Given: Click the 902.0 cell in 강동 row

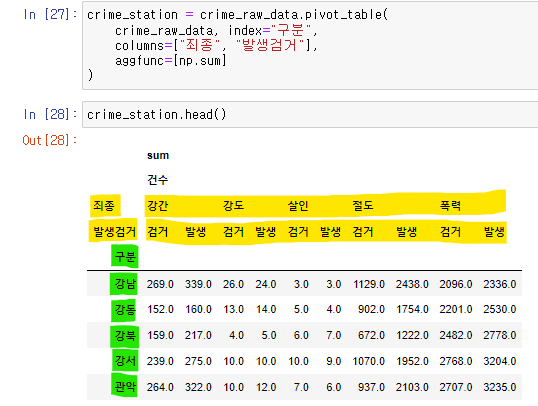Looking at the screenshot, I should [371, 309].
